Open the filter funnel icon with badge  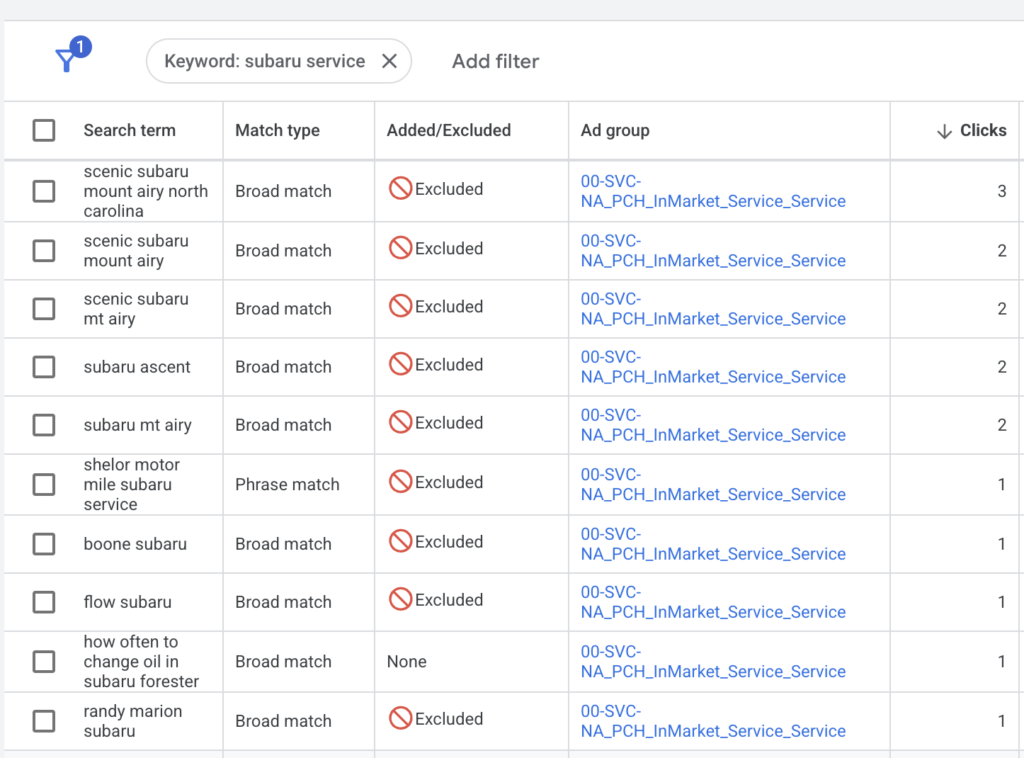(x=68, y=58)
